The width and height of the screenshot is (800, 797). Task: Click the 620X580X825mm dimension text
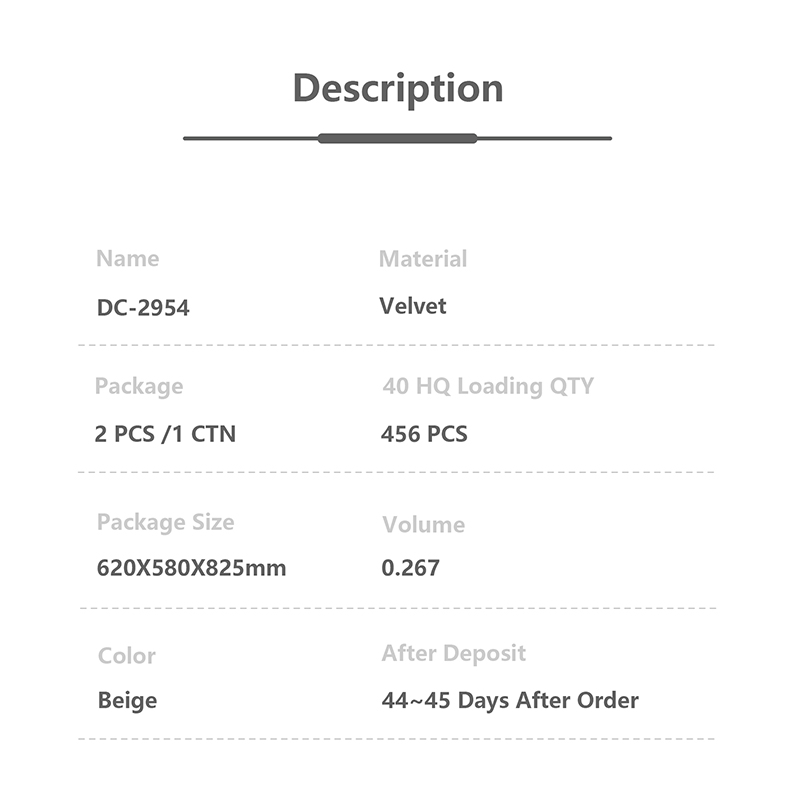pos(191,568)
